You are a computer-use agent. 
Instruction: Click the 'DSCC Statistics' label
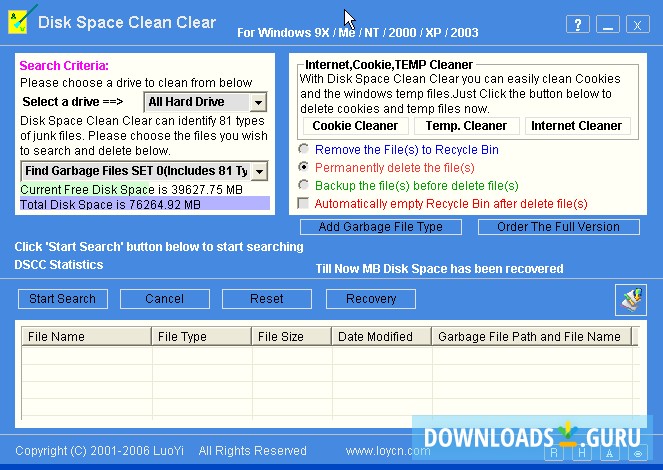point(59,265)
